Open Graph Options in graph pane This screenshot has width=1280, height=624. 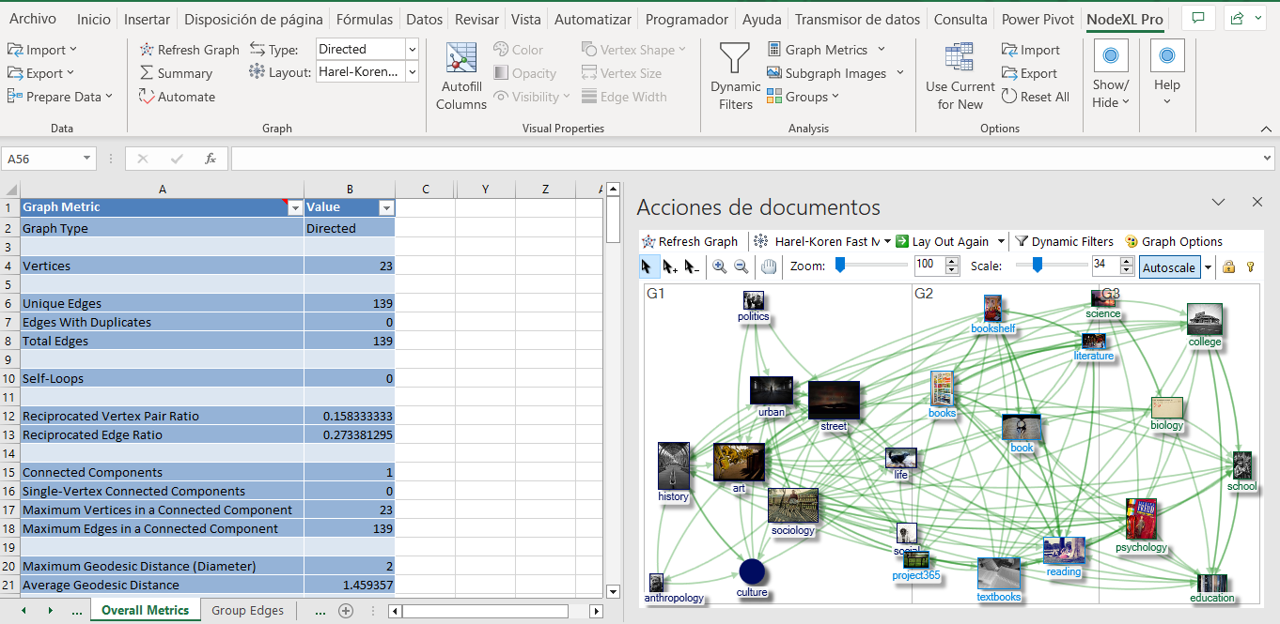[1173, 241]
